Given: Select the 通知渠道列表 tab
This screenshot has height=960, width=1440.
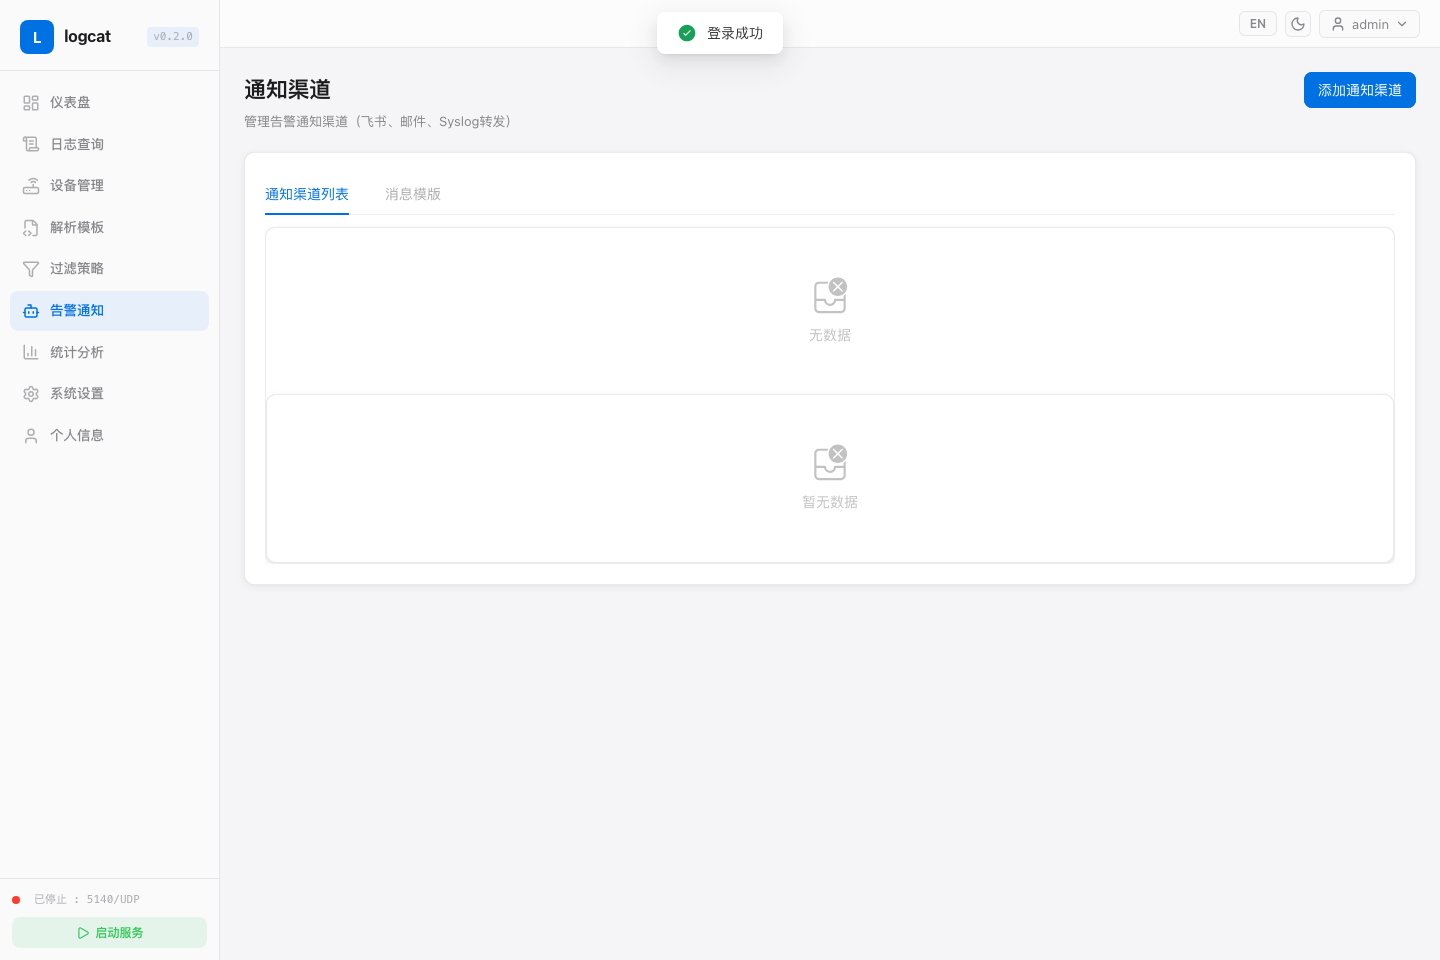Looking at the screenshot, I should coord(307,194).
